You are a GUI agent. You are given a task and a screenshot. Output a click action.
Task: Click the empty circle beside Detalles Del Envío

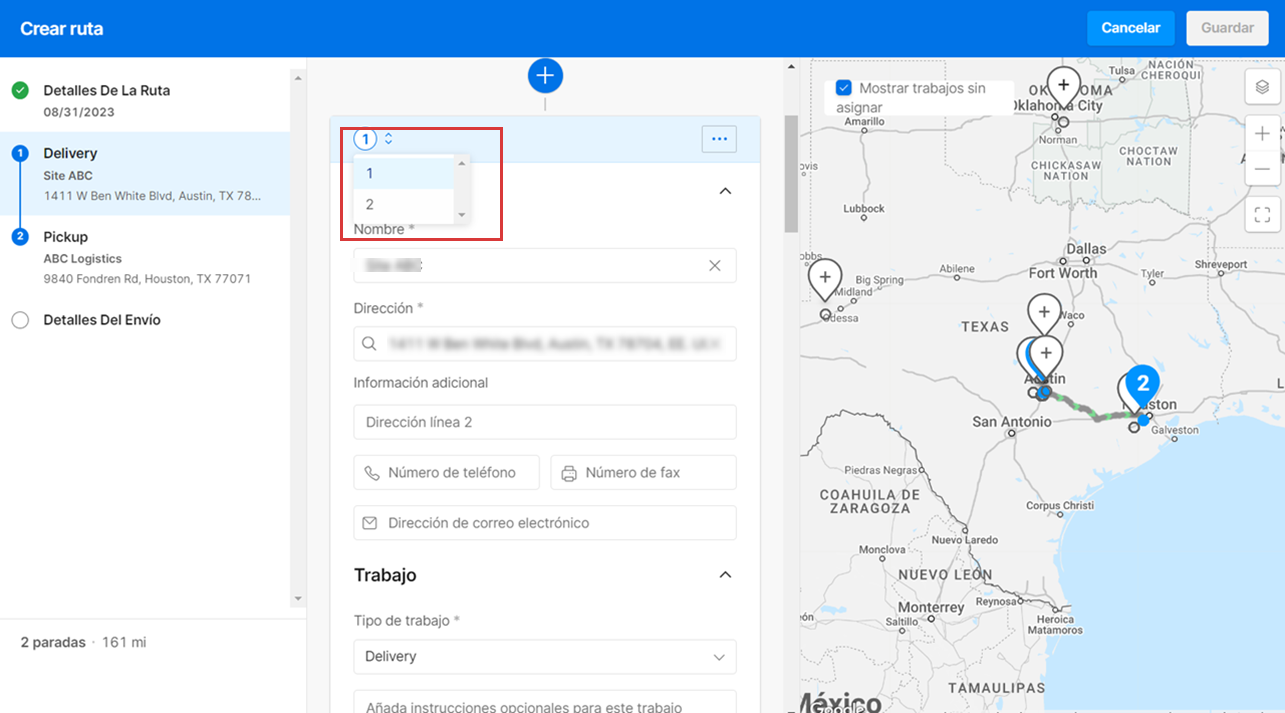tap(20, 321)
